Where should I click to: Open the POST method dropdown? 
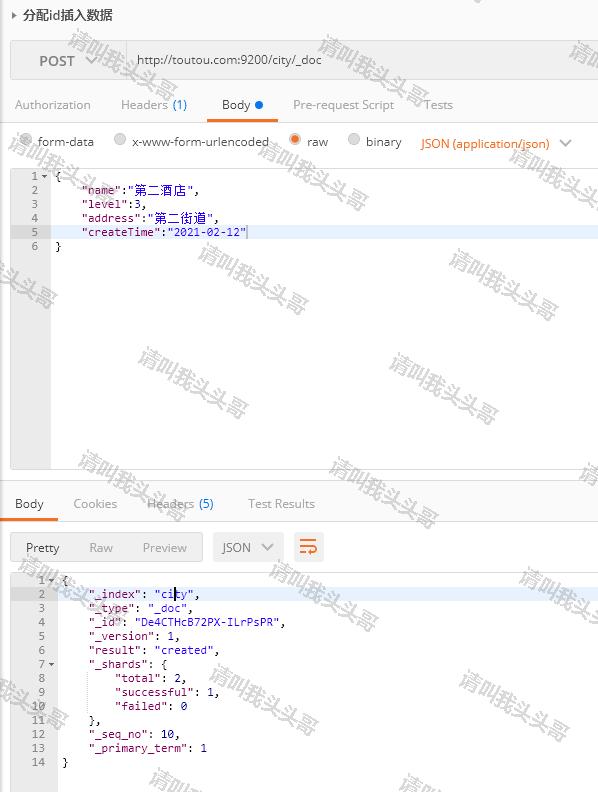coord(68,61)
